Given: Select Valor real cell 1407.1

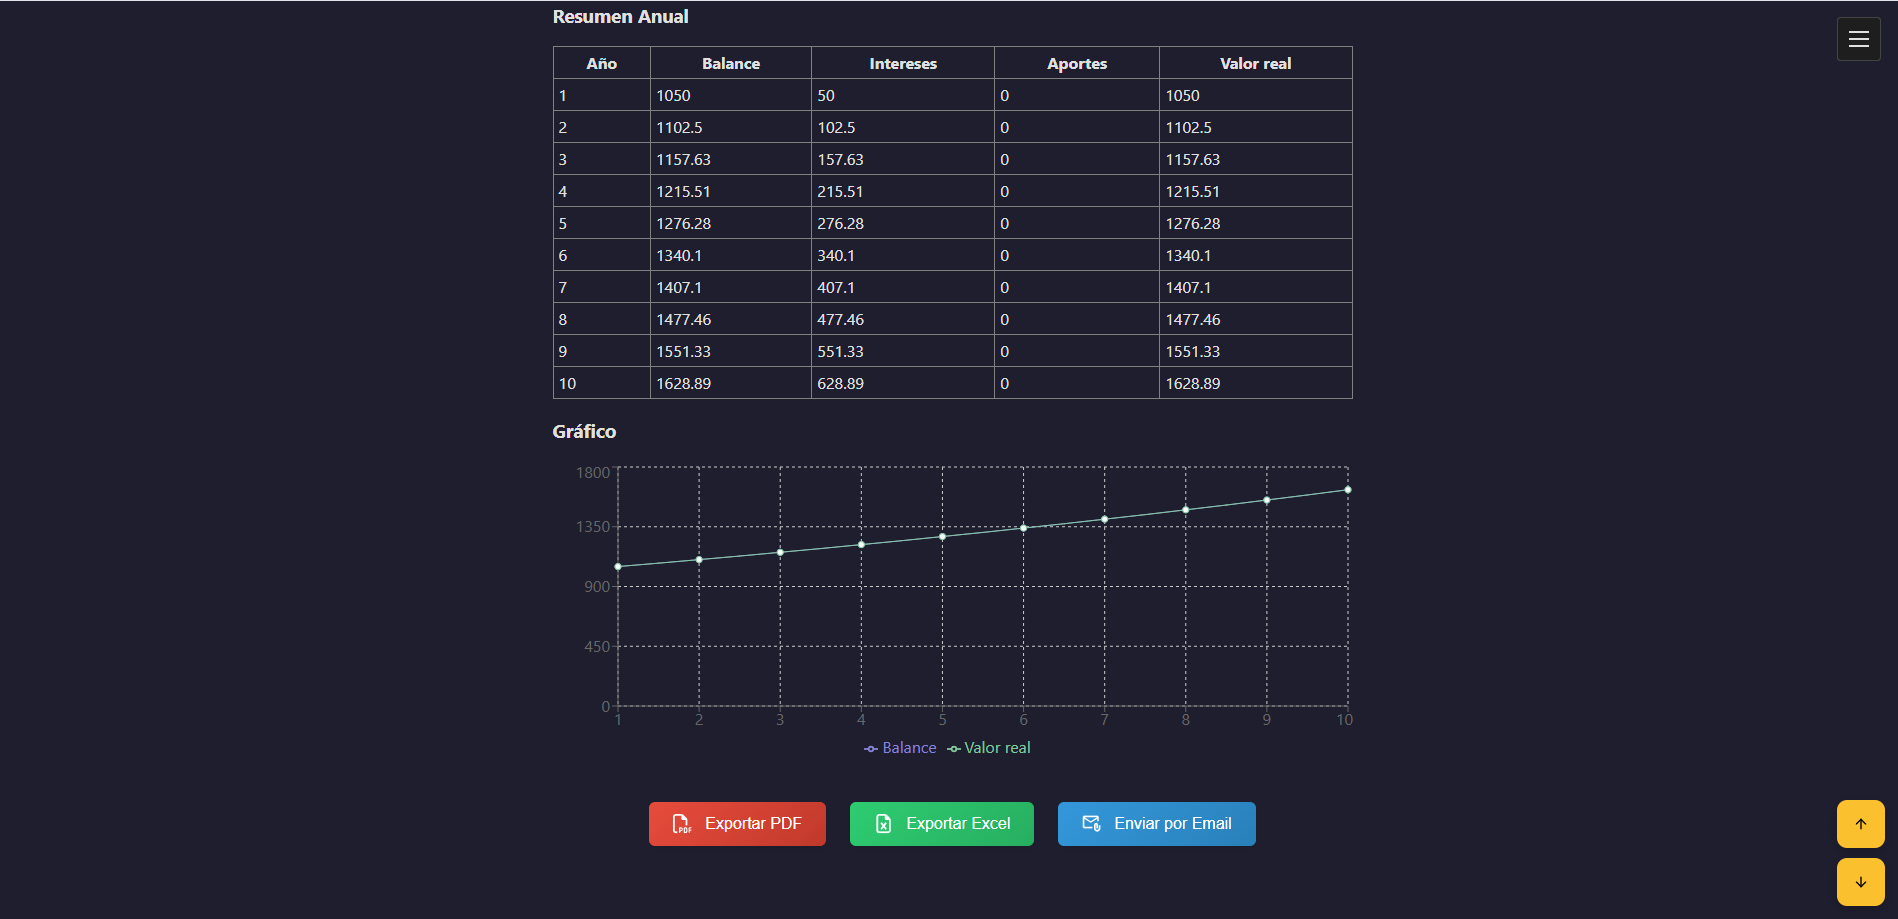Looking at the screenshot, I should click(x=1255, y=287).
